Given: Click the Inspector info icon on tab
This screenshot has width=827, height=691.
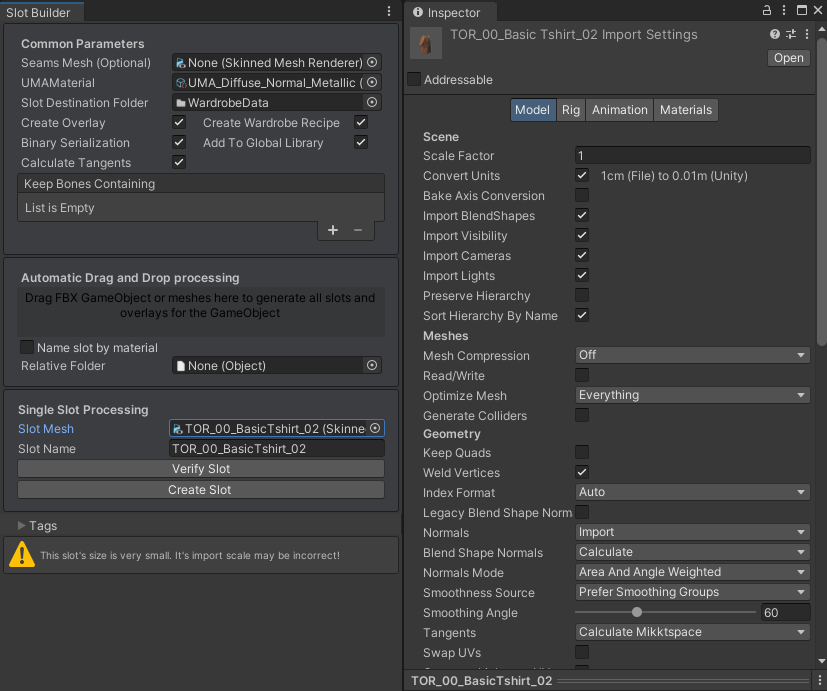Looking at the screenshot, I should [x=418, y=12].
